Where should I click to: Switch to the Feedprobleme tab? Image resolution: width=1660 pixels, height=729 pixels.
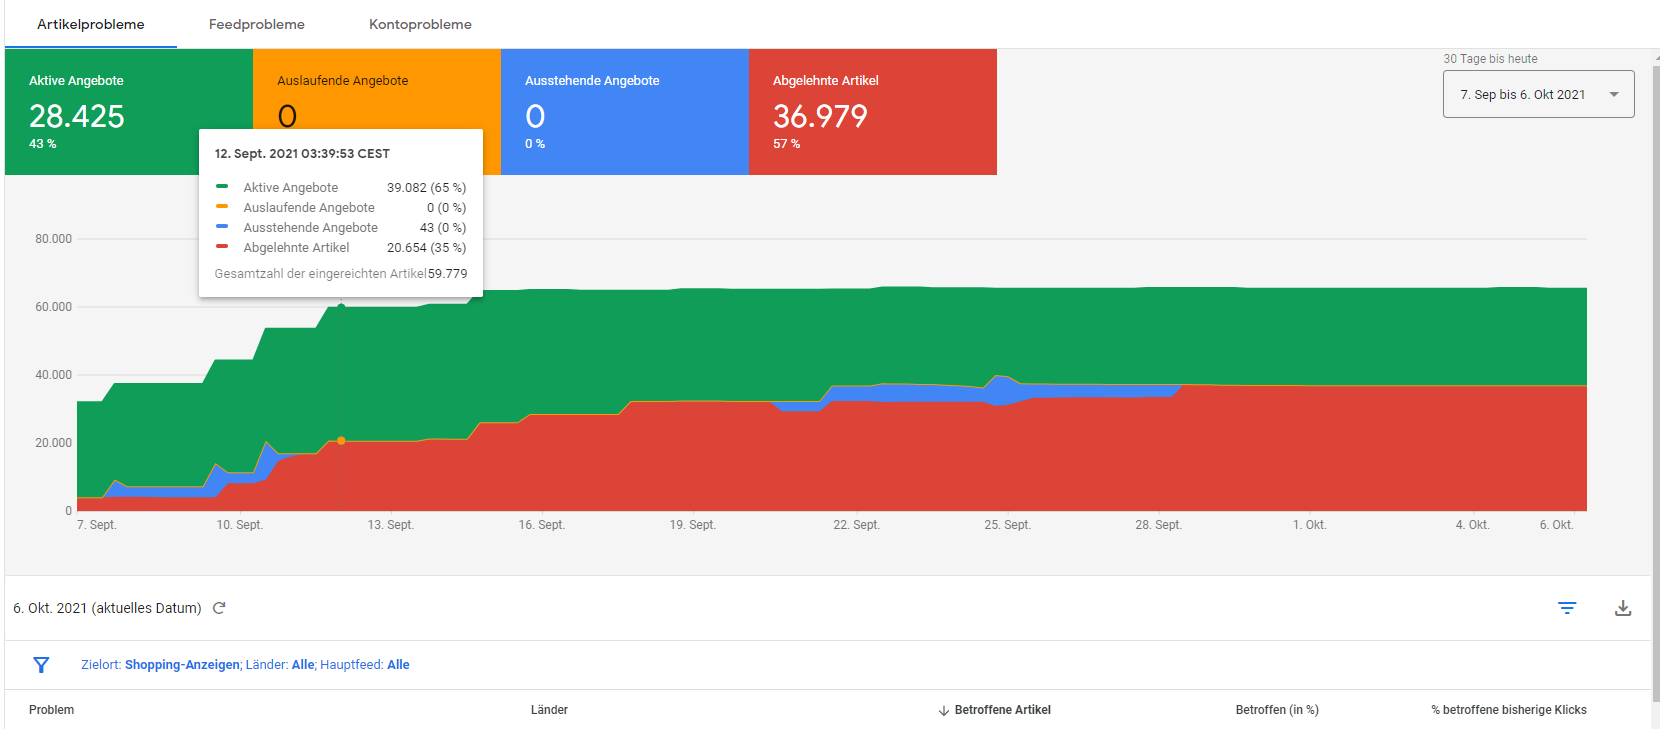(257, 24)
